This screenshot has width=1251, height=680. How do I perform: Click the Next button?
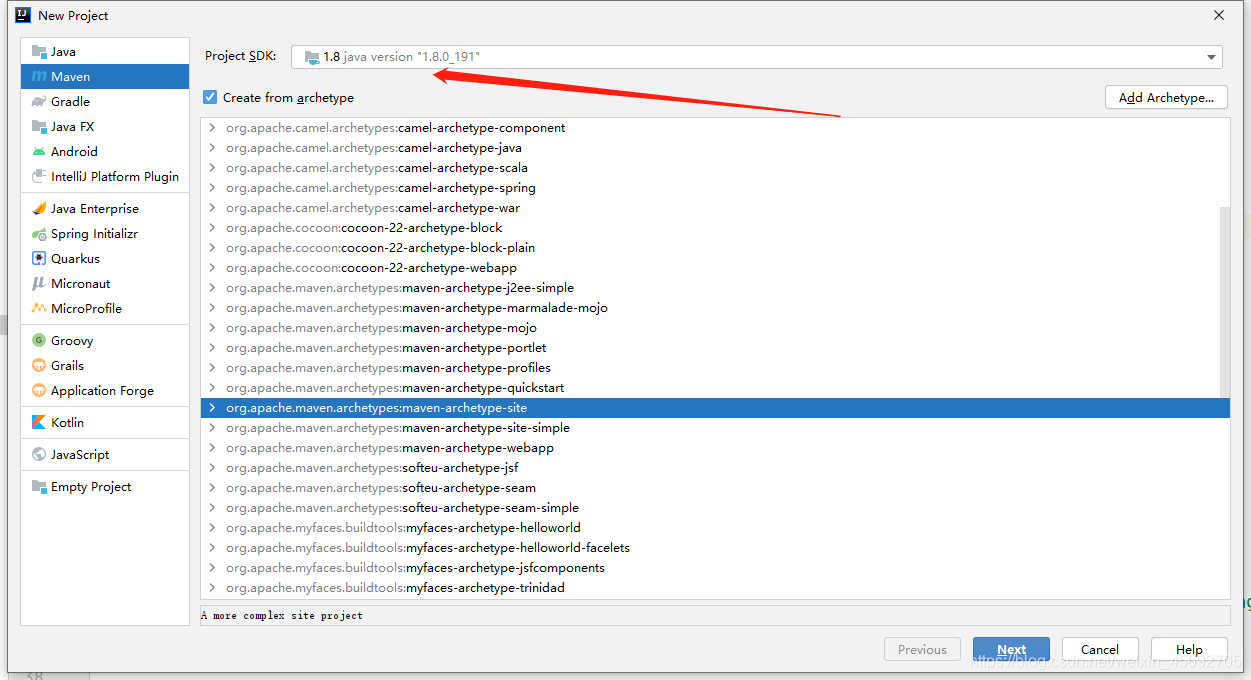pos(1011,650)
